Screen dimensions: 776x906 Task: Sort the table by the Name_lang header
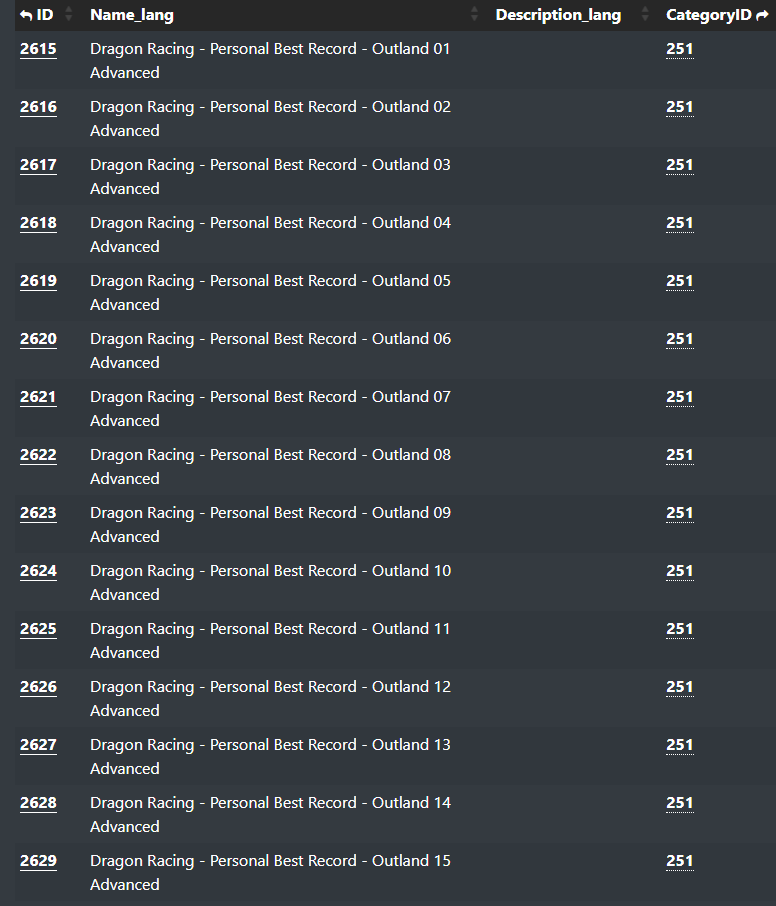(131, 15)
